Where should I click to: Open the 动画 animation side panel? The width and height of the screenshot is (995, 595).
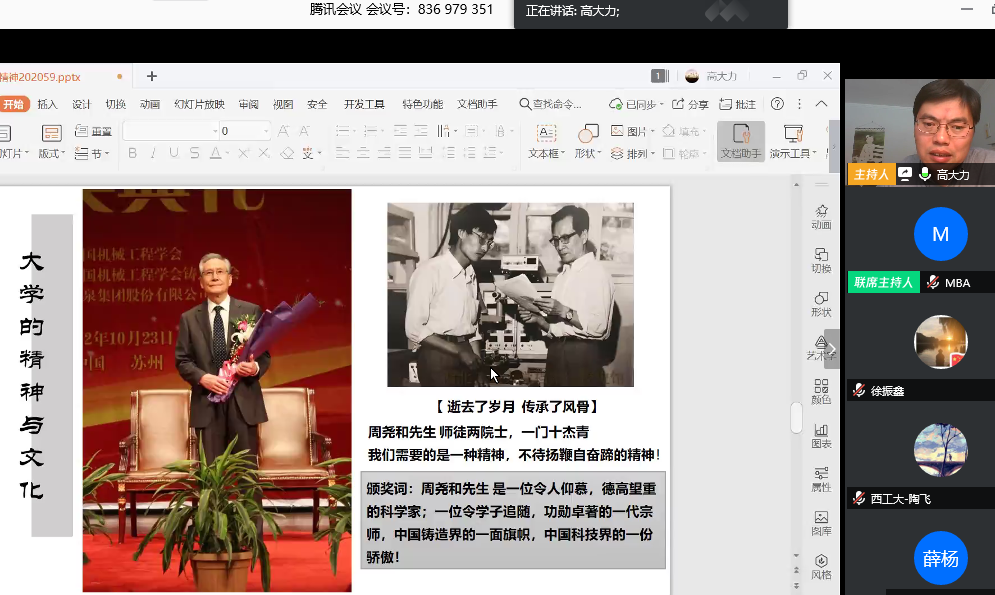pos(821,216)
